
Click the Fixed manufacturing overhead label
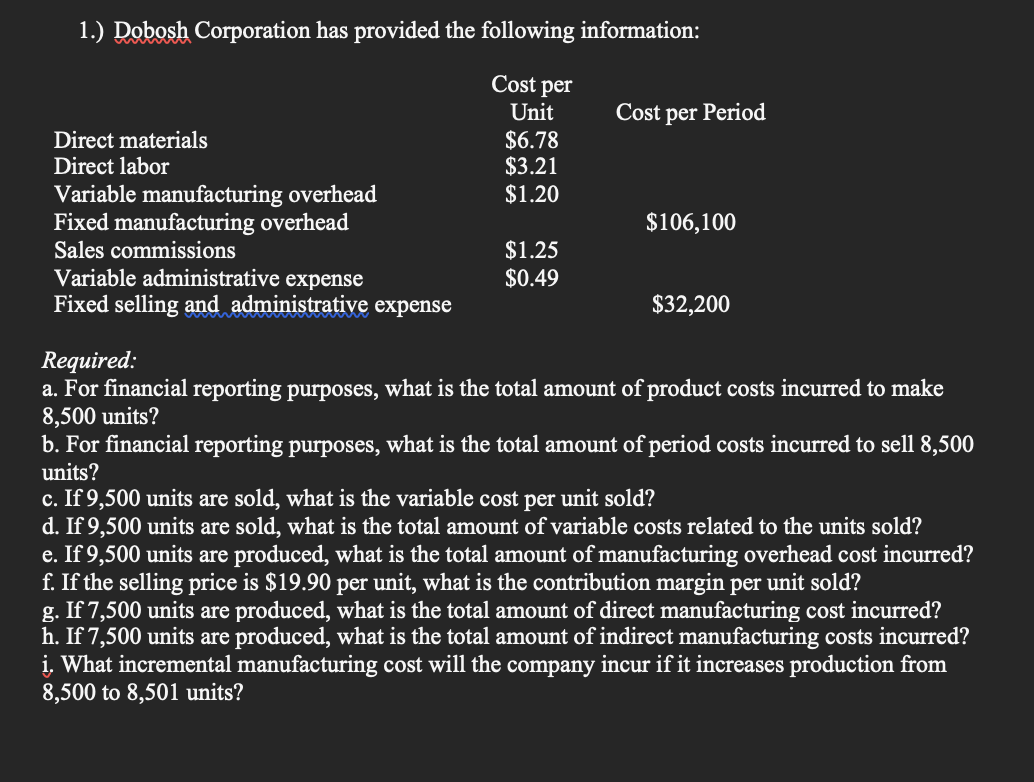(201, 222)
